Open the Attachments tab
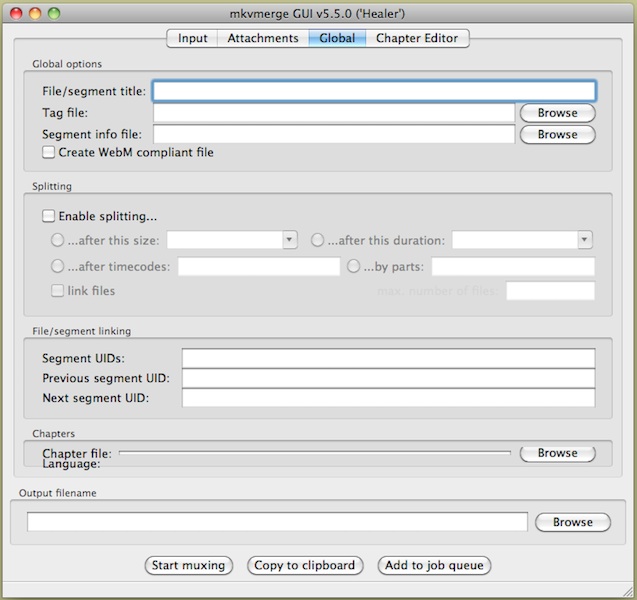 click(262, 38)
